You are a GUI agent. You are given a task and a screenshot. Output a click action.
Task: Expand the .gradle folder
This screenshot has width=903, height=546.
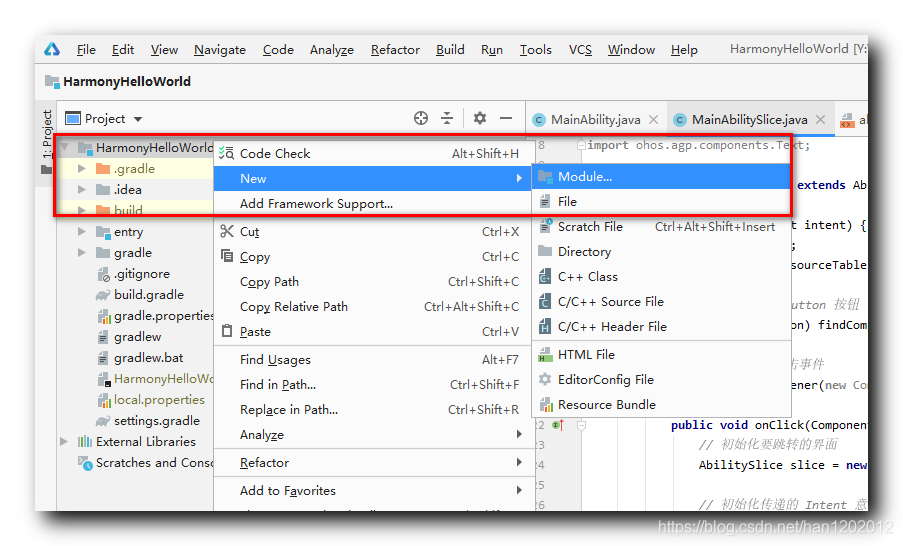82,169
